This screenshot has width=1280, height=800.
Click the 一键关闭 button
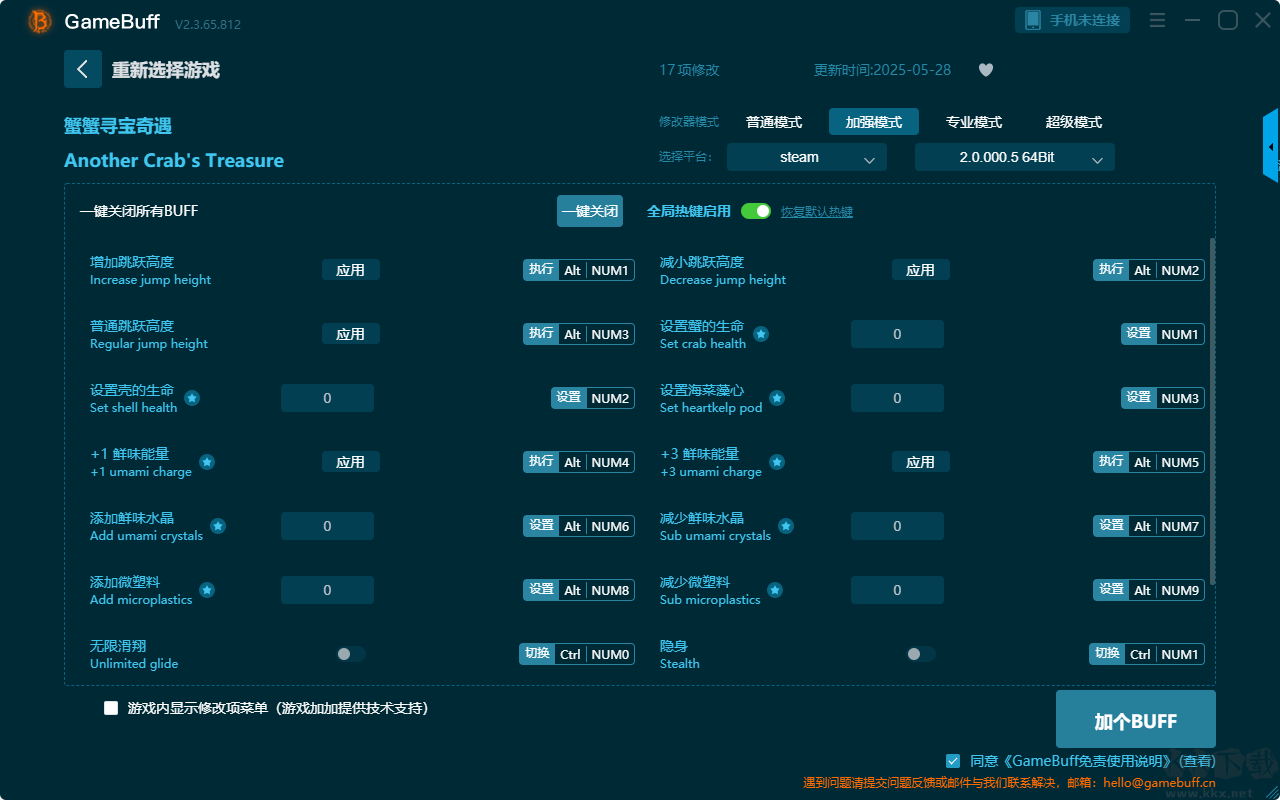point(590,211)
